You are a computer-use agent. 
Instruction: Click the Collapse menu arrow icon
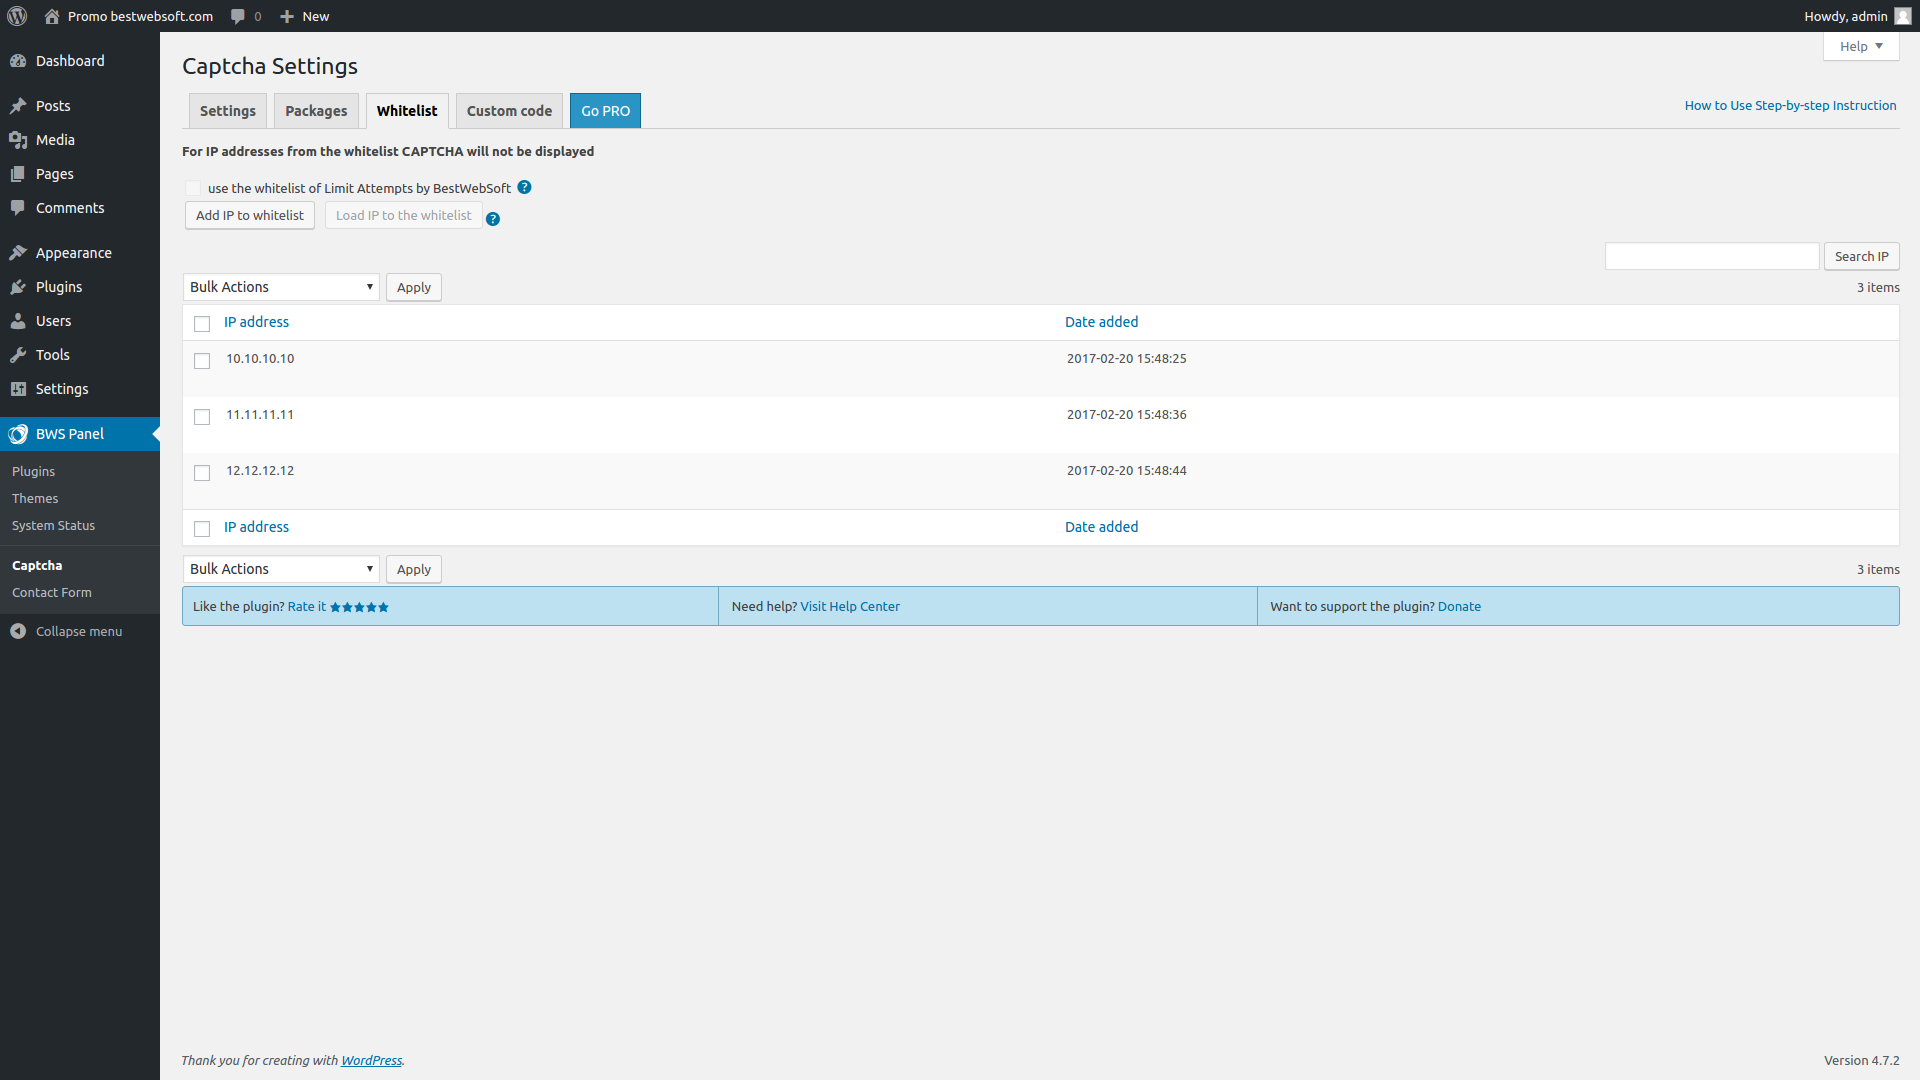18,631
